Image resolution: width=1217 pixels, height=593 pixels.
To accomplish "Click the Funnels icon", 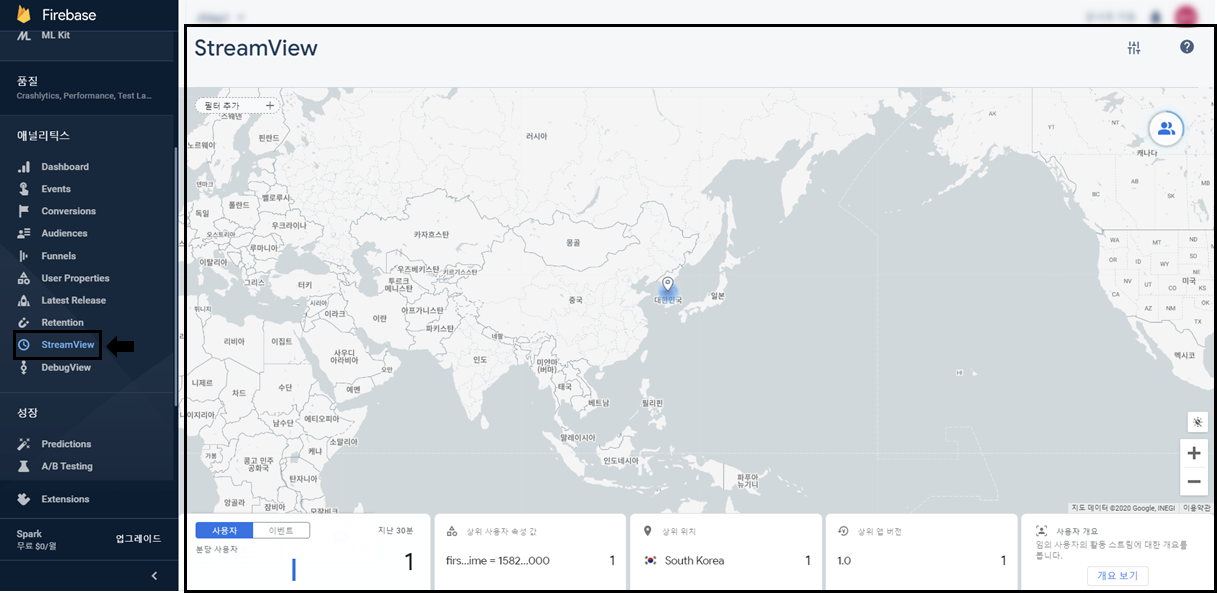I will coord(24,256).
